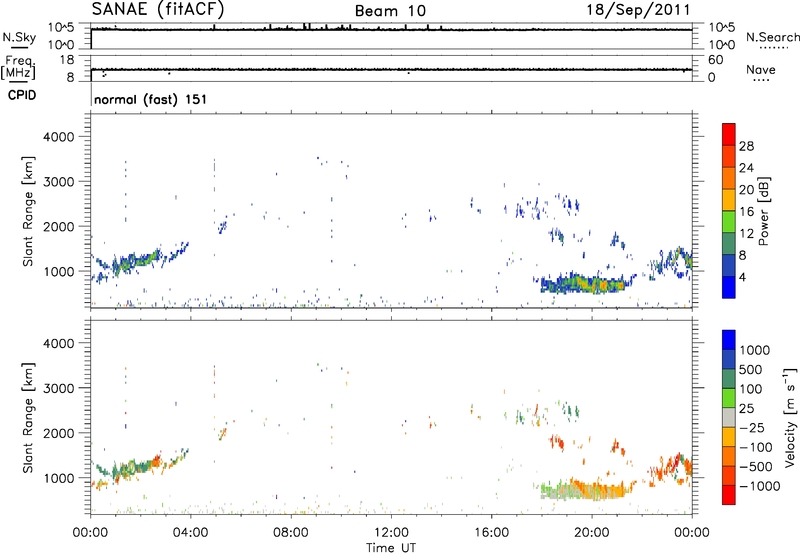
Task: Click the 3000 tick of the velocity panel
Action: click(x=58, y=388)
